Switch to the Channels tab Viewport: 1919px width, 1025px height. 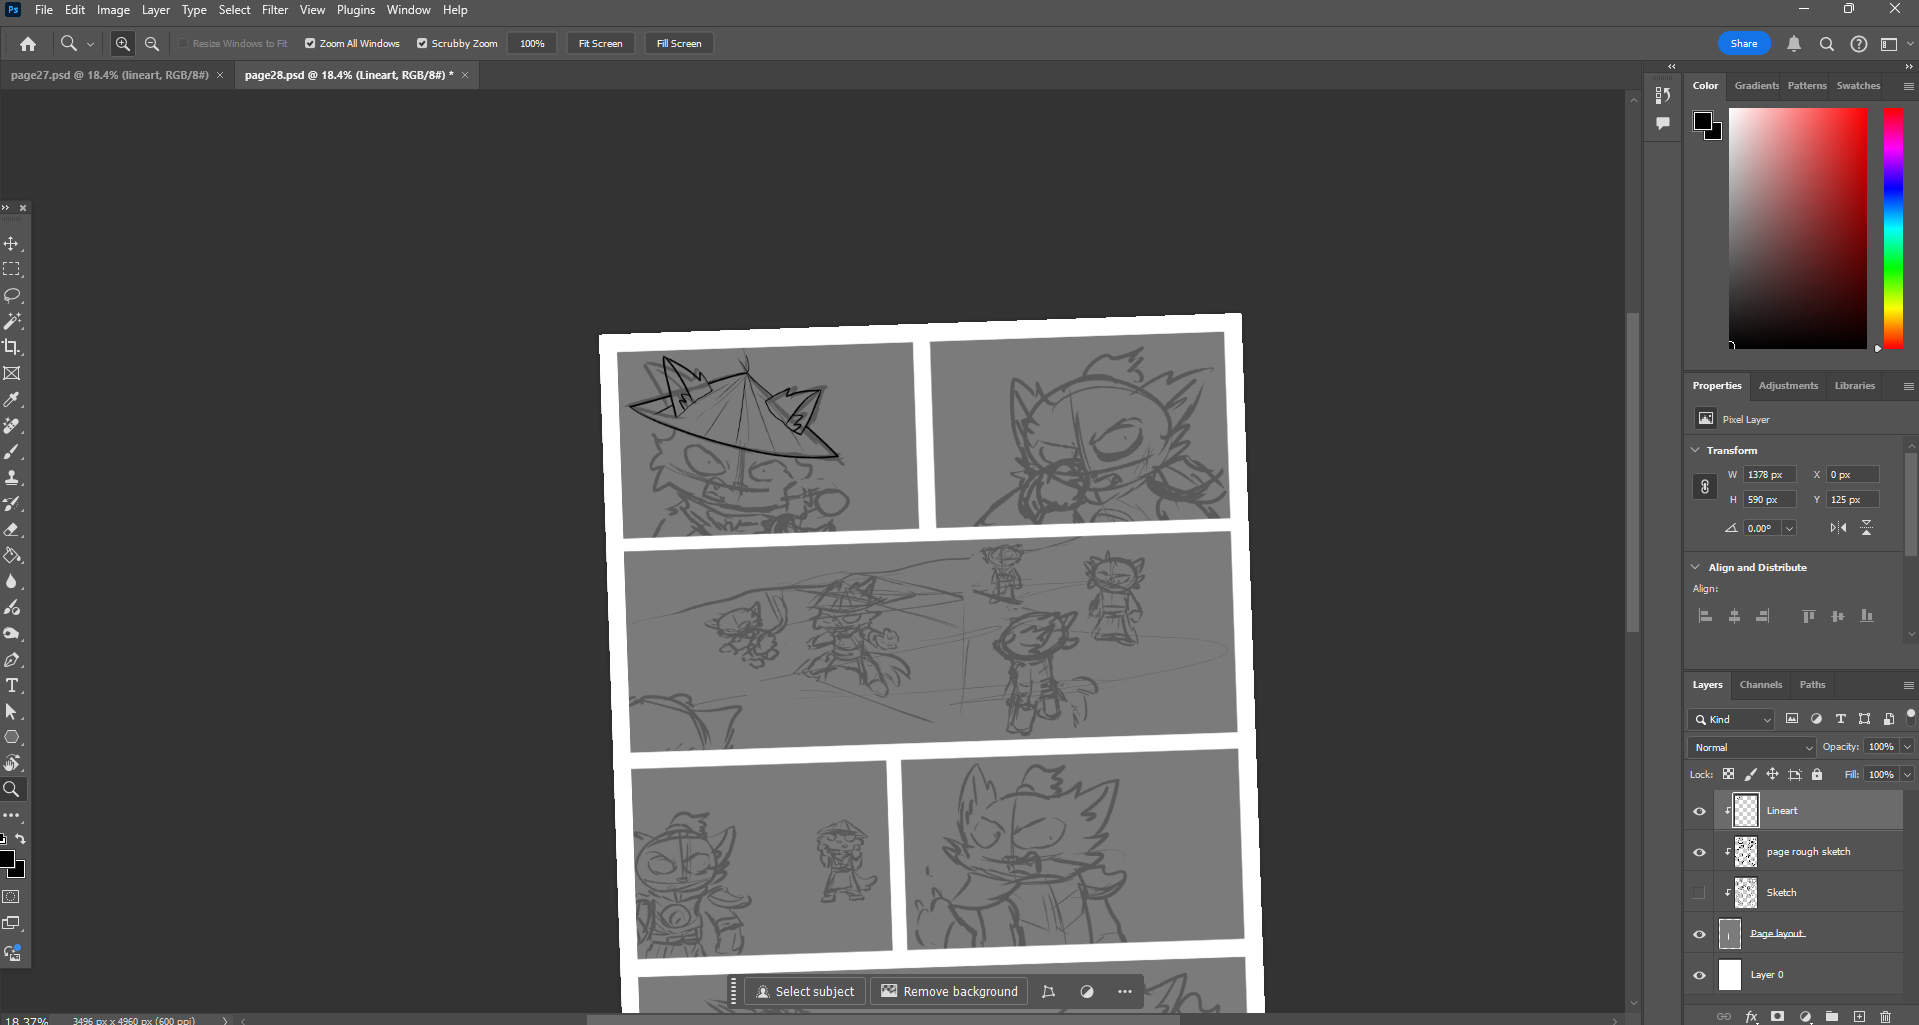(x=1760, y=685)
